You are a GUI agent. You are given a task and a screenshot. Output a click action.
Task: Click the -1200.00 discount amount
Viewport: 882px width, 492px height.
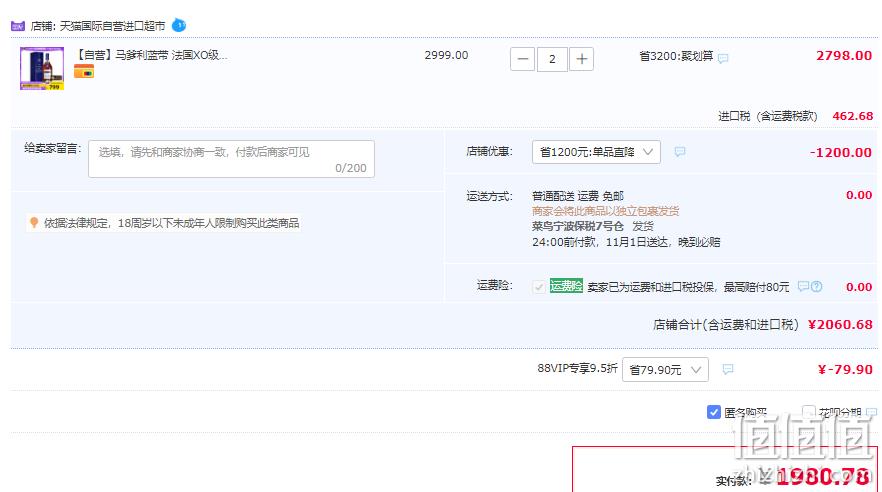point(841,152)
